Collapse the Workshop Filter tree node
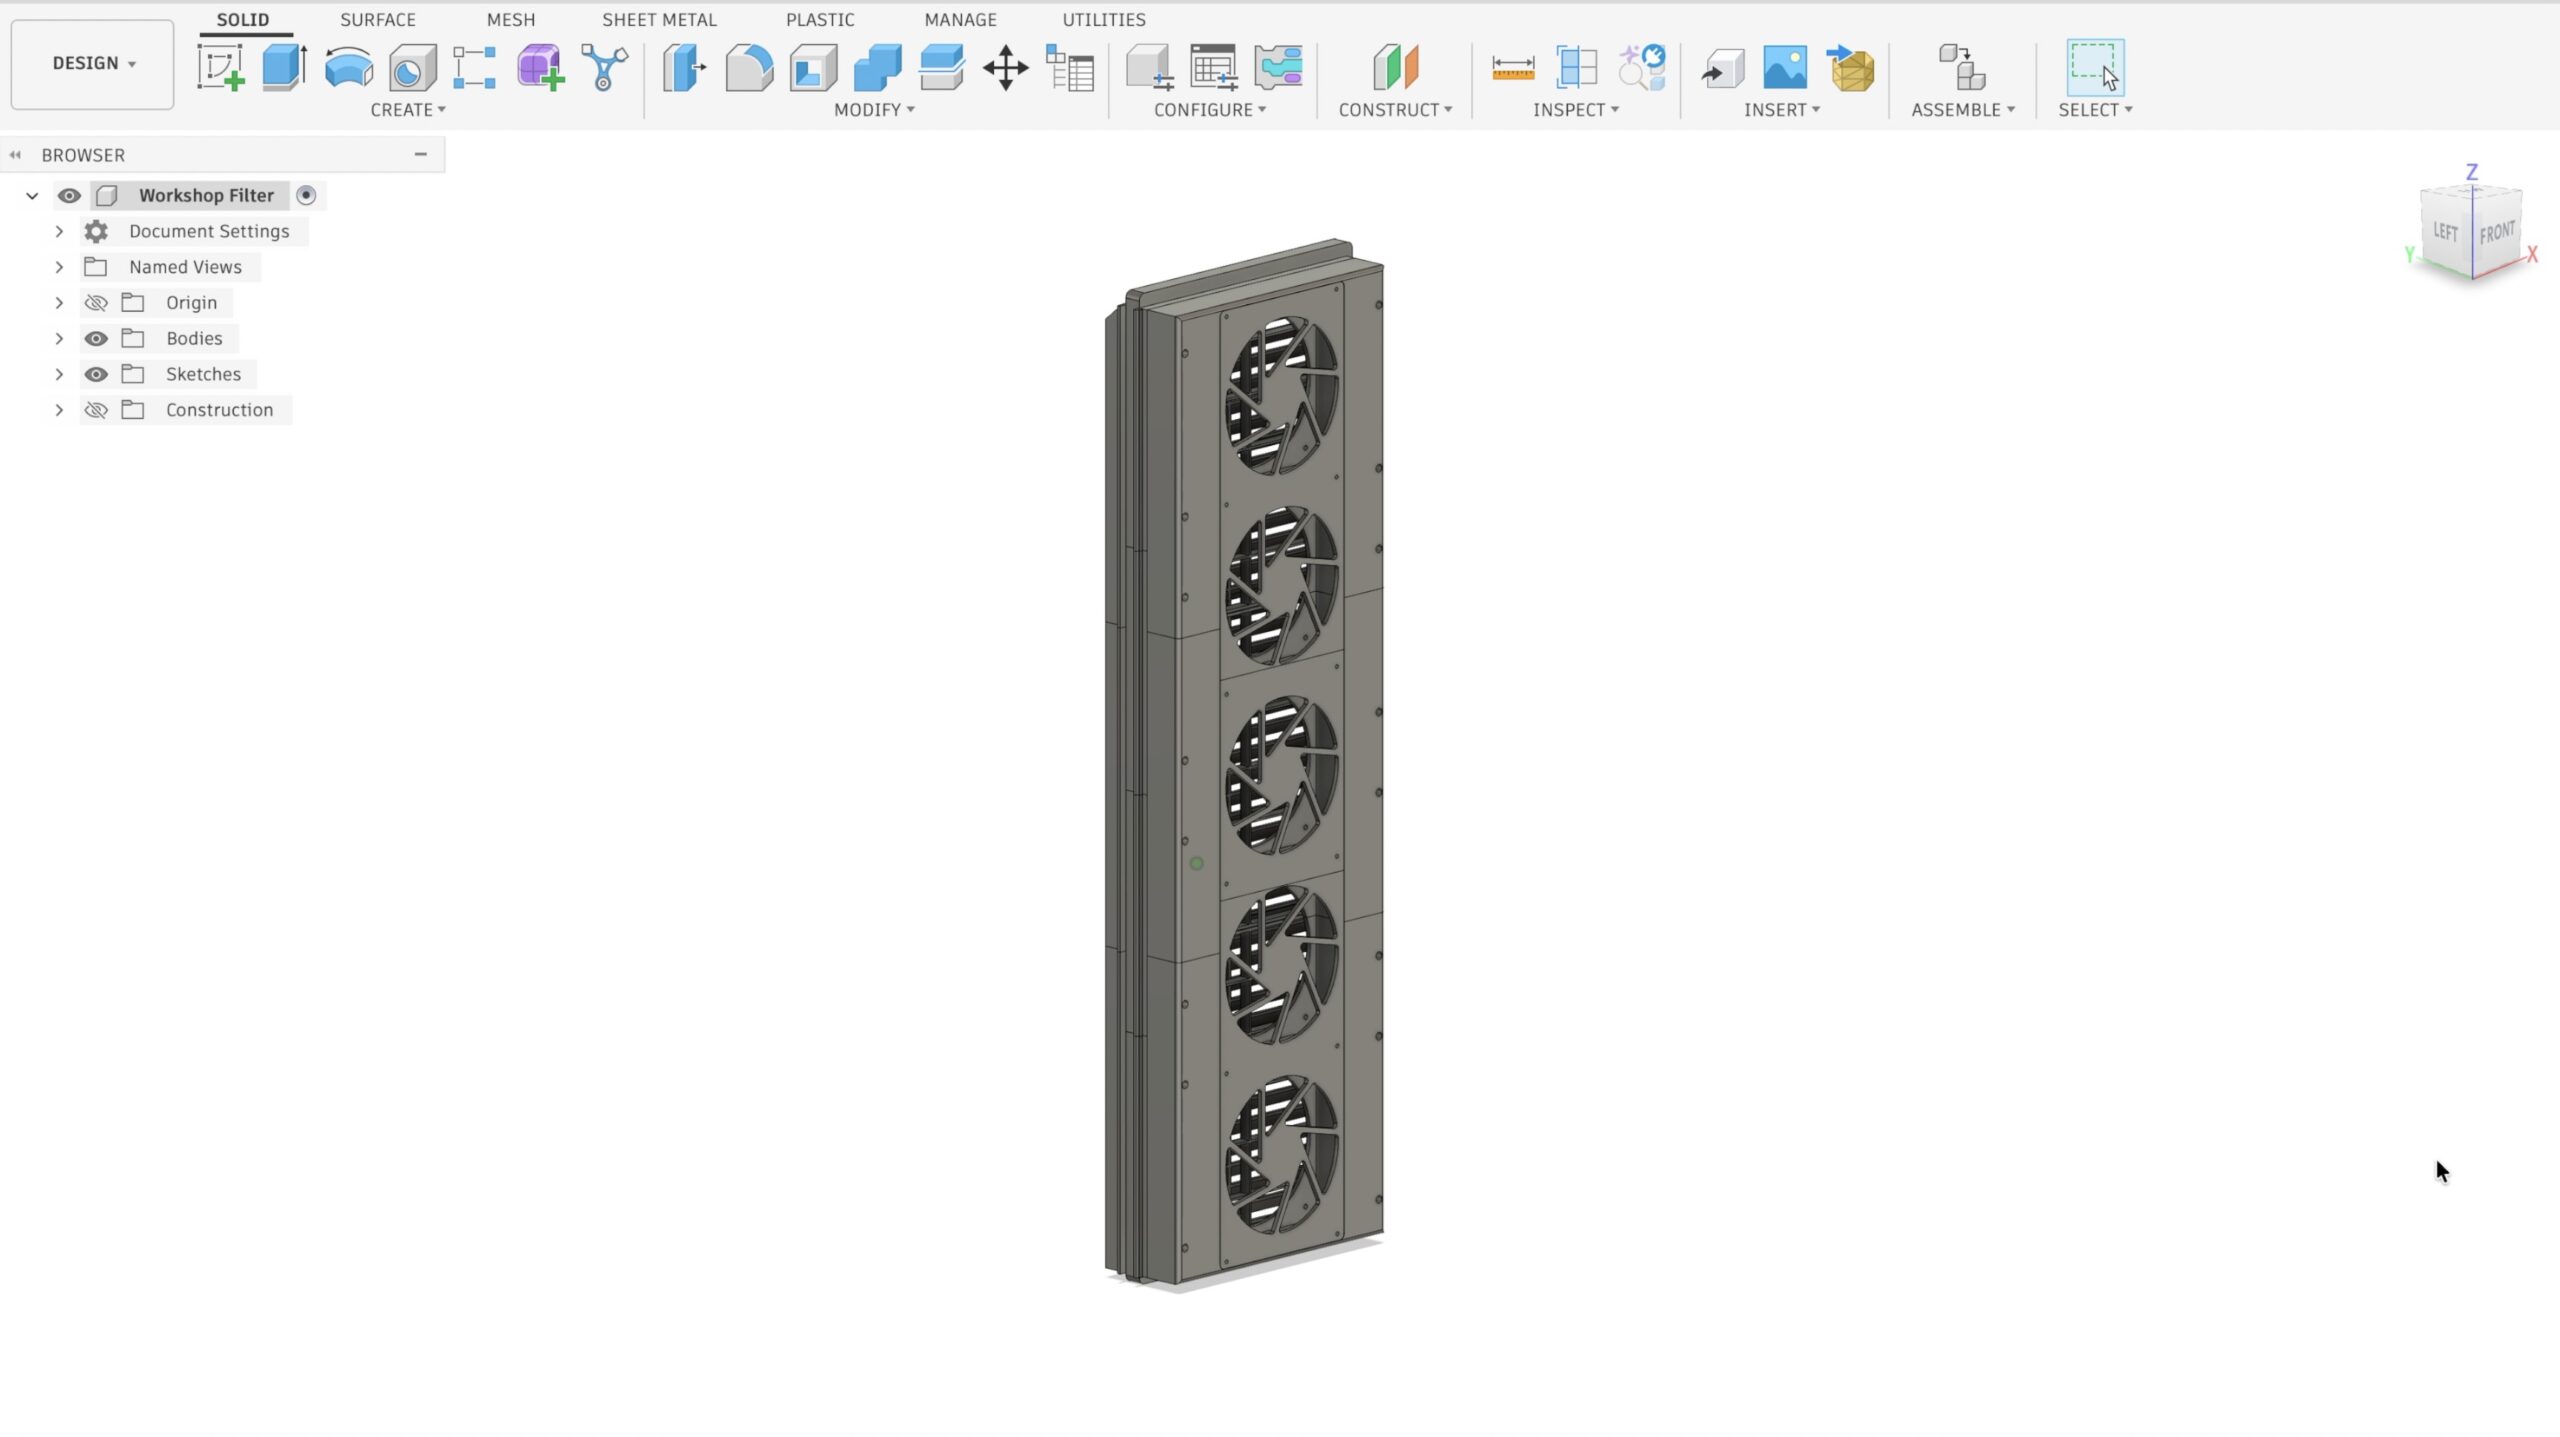The height and width of the screenshot is (1437, 2560). (32, 195)
